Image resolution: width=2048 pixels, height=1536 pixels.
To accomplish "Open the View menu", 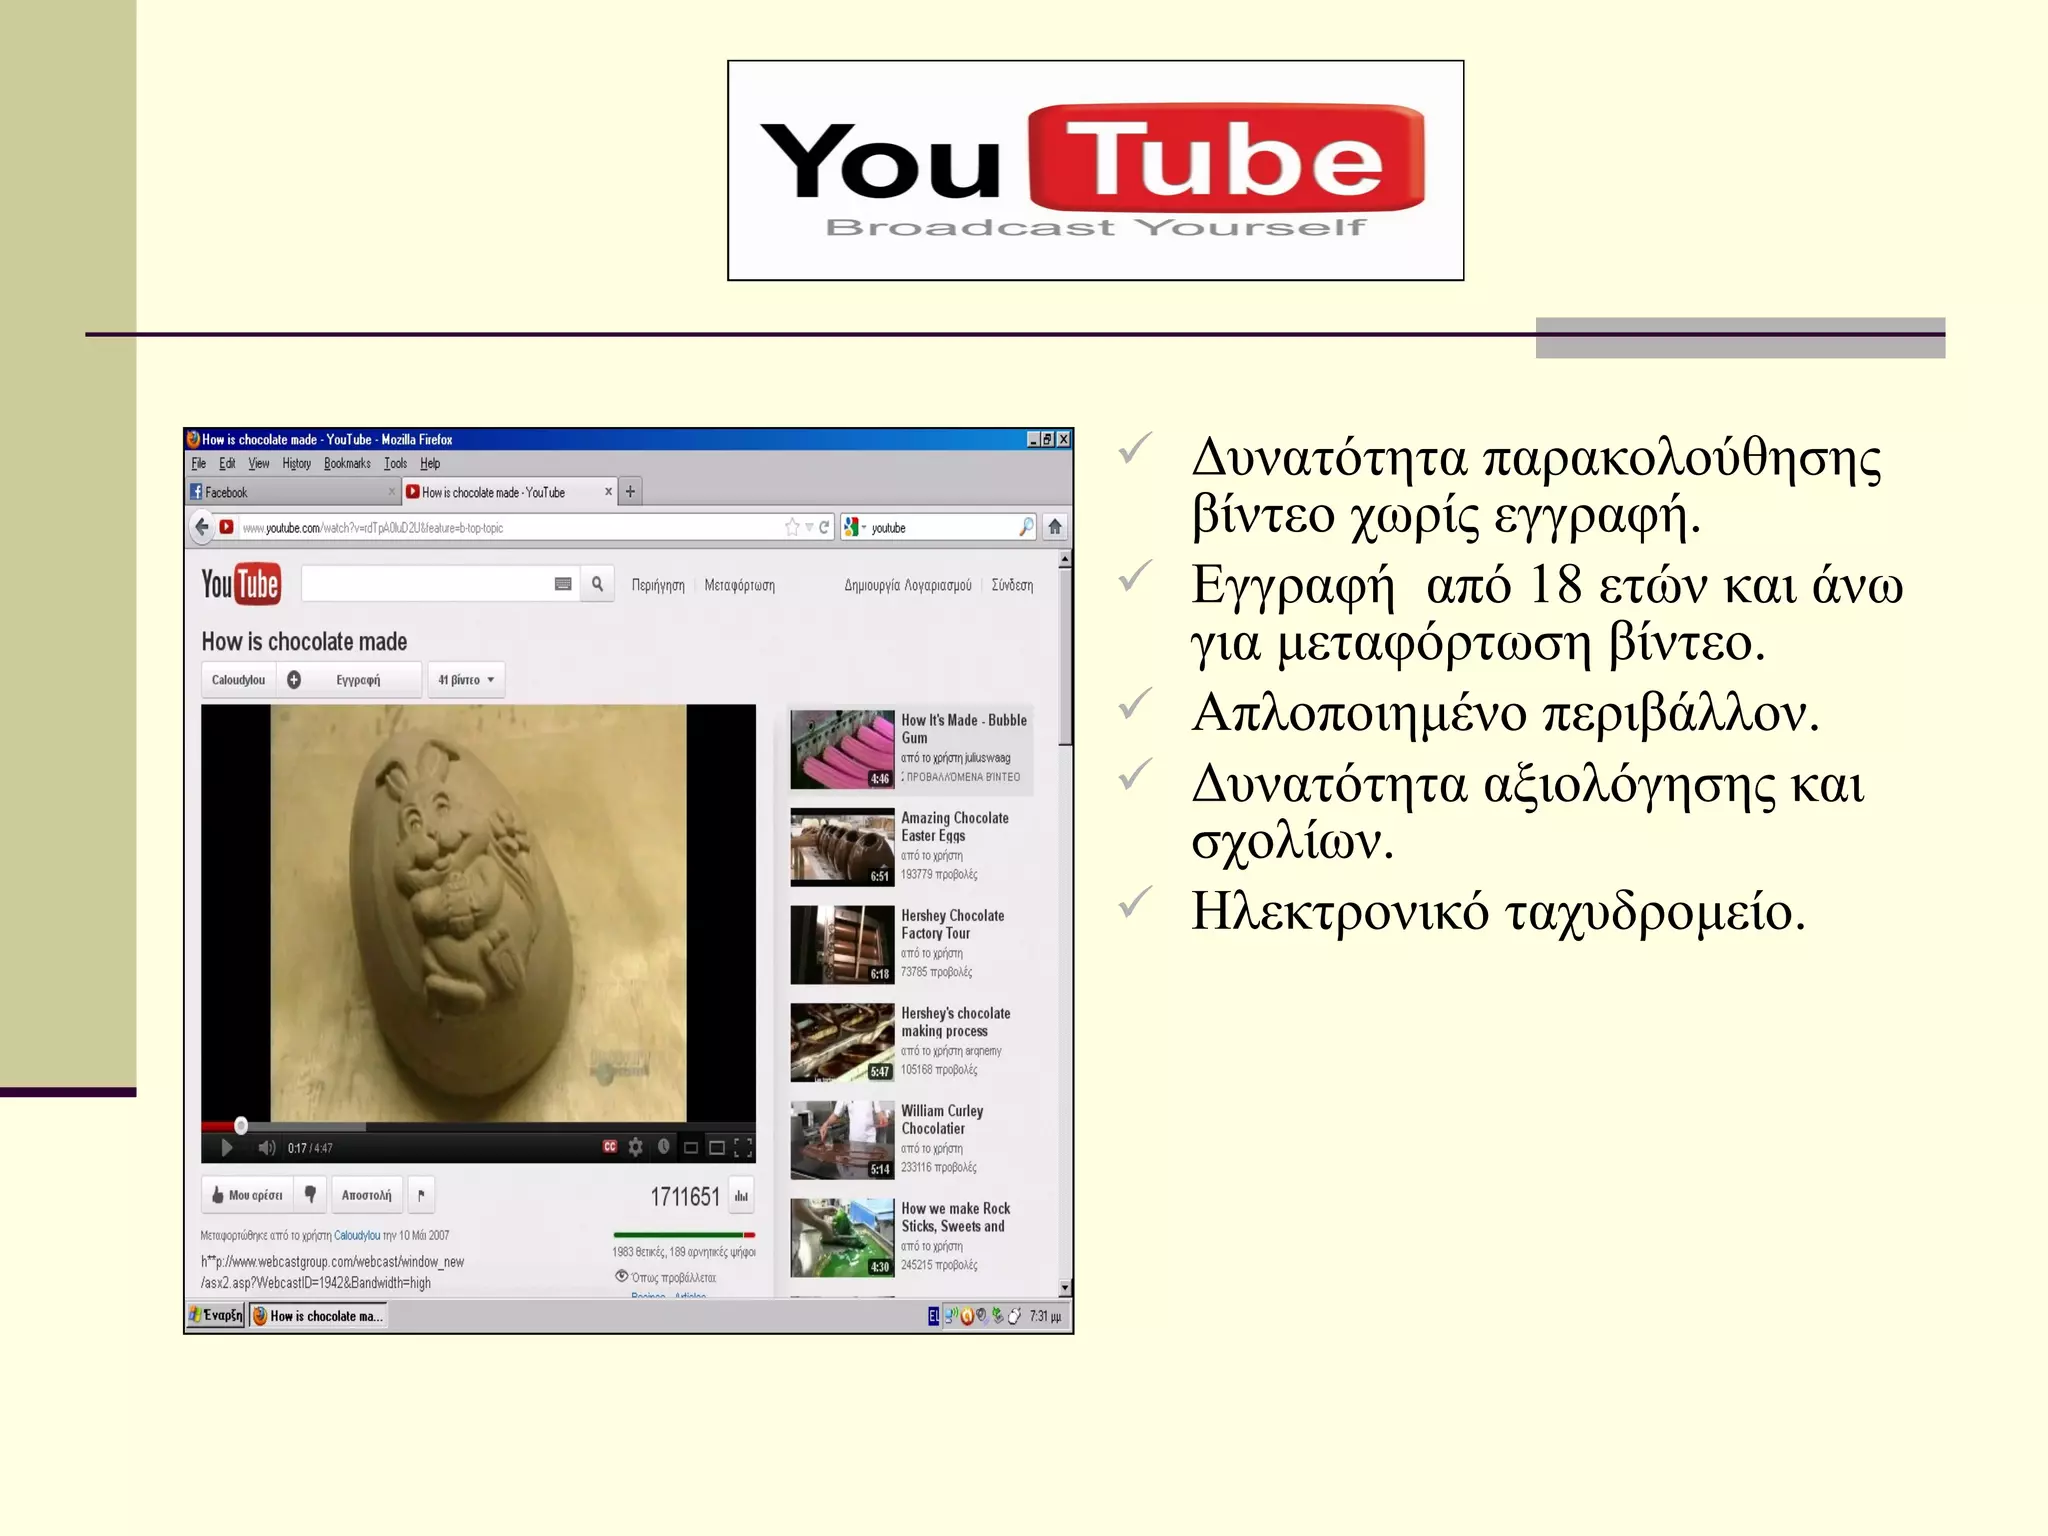I will click(x=259, y=464).
